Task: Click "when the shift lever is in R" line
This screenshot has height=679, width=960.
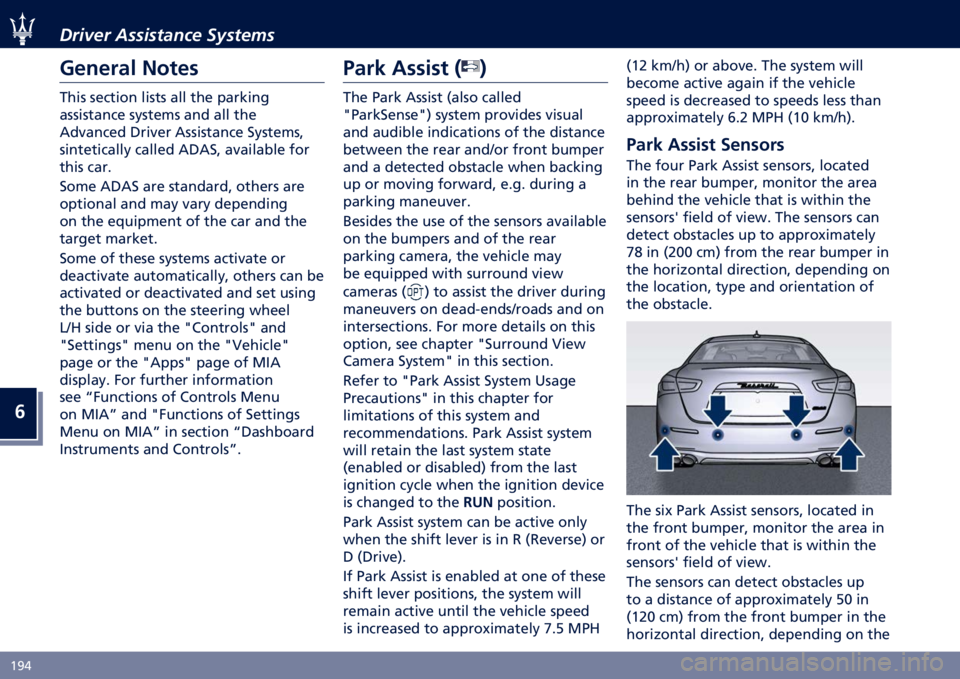Action: click(473, 540)
